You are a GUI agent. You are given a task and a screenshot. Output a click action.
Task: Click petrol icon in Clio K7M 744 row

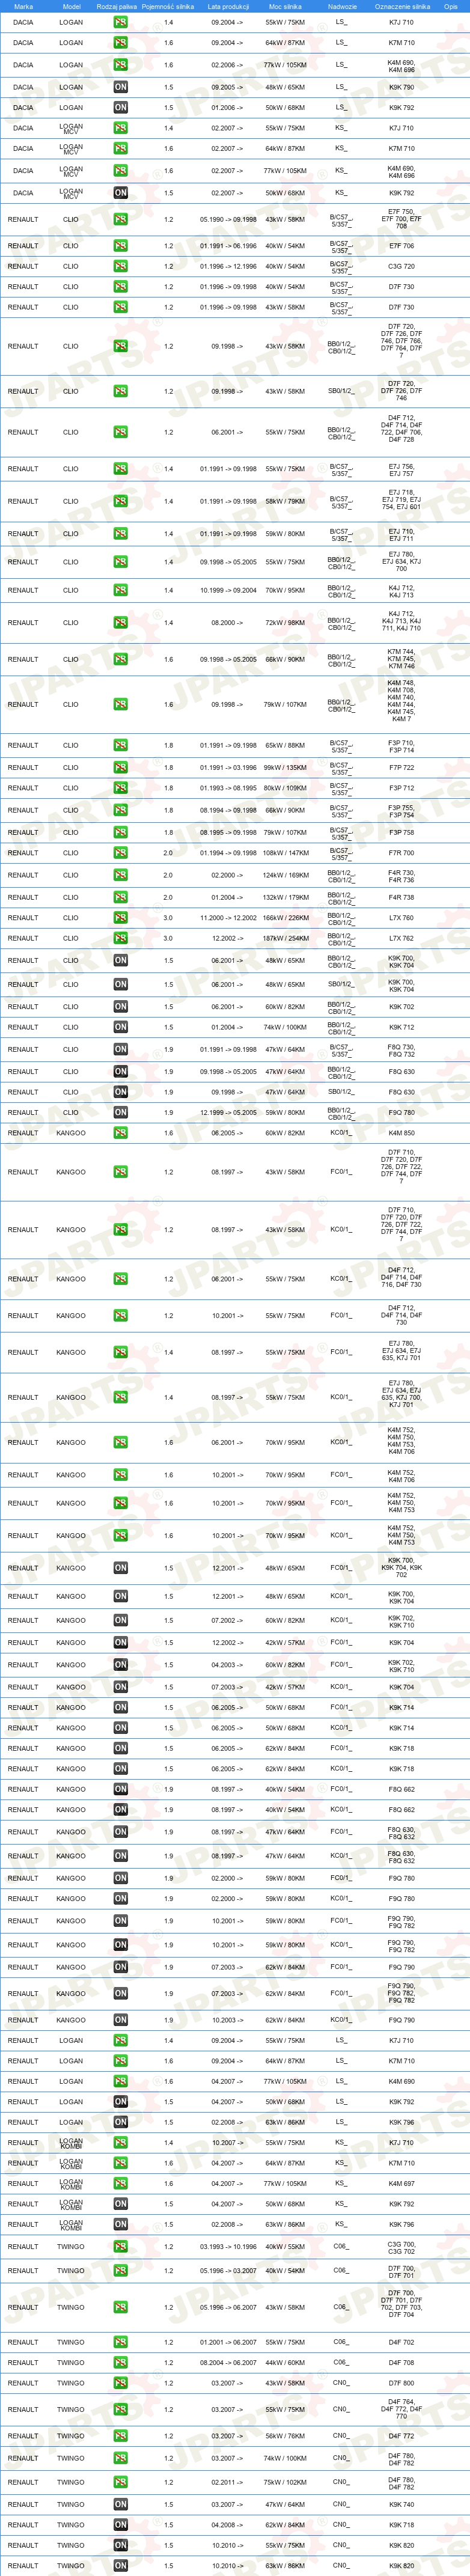(120, 659)
